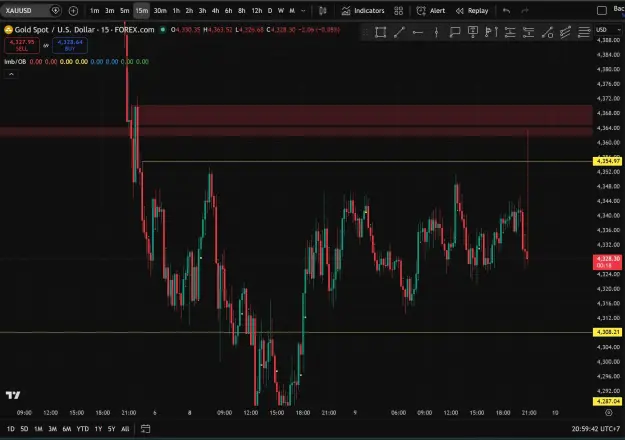Undo the last chart action
This screenshot has height=440, width=625.
506,11
